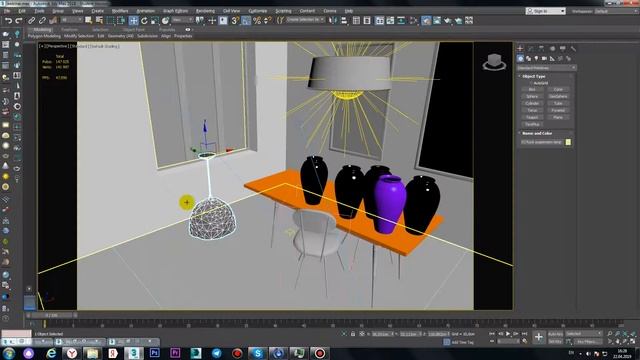
Task: Expand the Sign In dropdown
Action: [546, 11]
